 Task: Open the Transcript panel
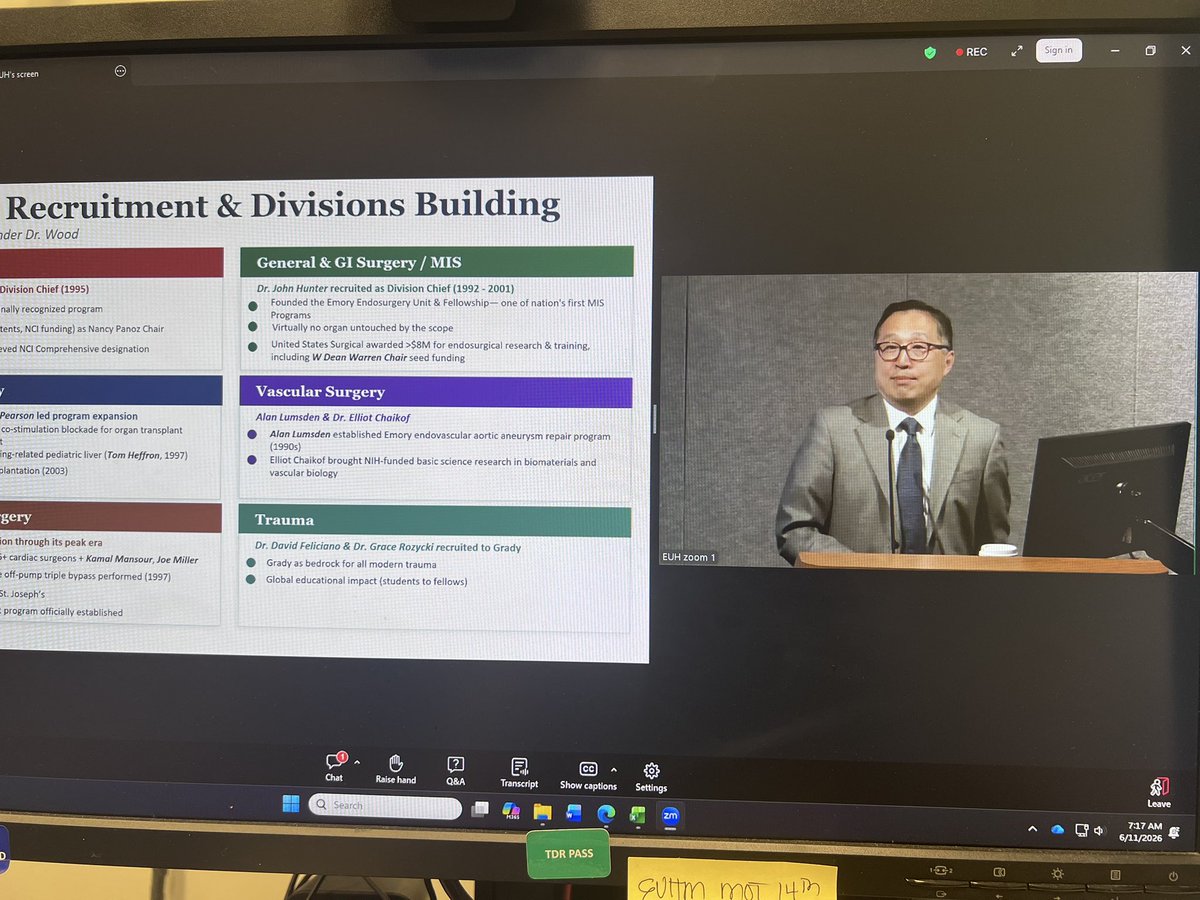coord(519,772)
